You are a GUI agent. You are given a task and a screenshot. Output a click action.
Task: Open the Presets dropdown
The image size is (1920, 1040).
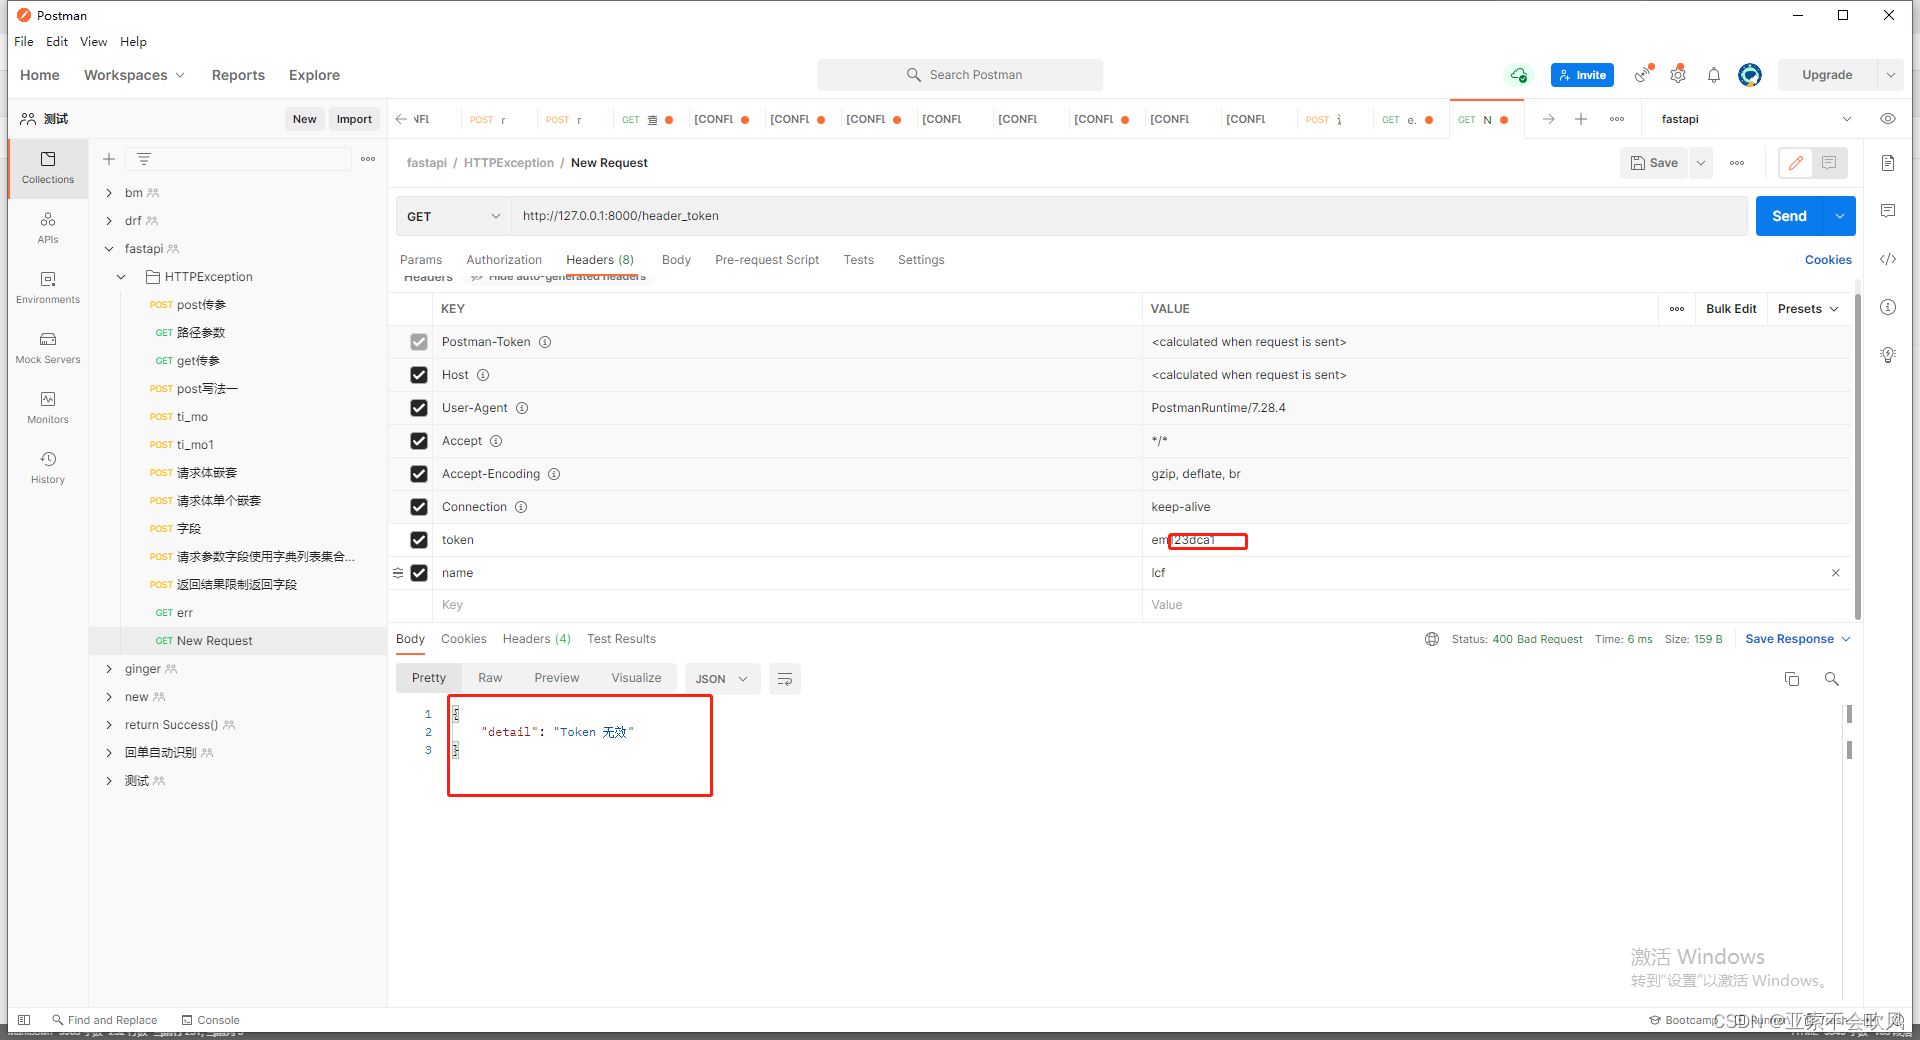tap(1808, 309)
